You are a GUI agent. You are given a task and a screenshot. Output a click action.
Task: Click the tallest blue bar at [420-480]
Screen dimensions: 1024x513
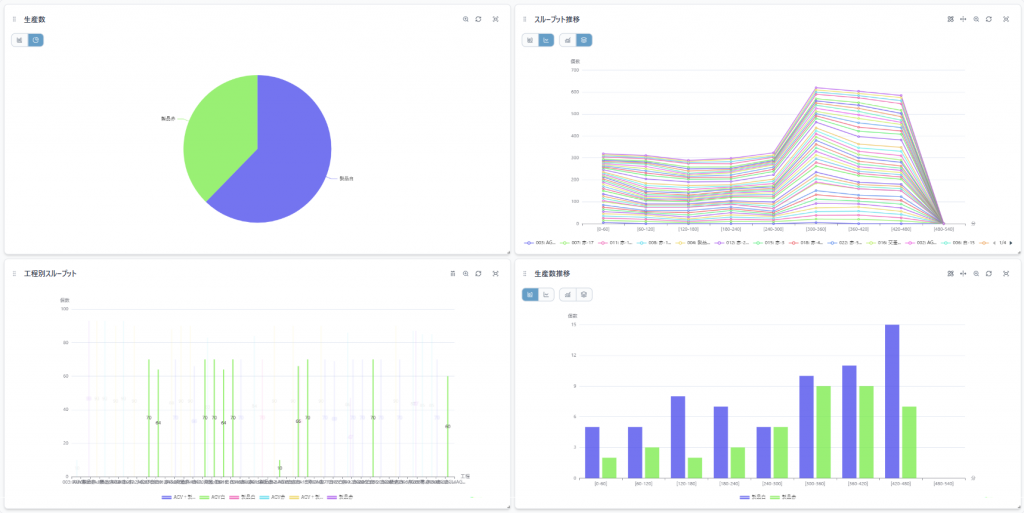892,401
